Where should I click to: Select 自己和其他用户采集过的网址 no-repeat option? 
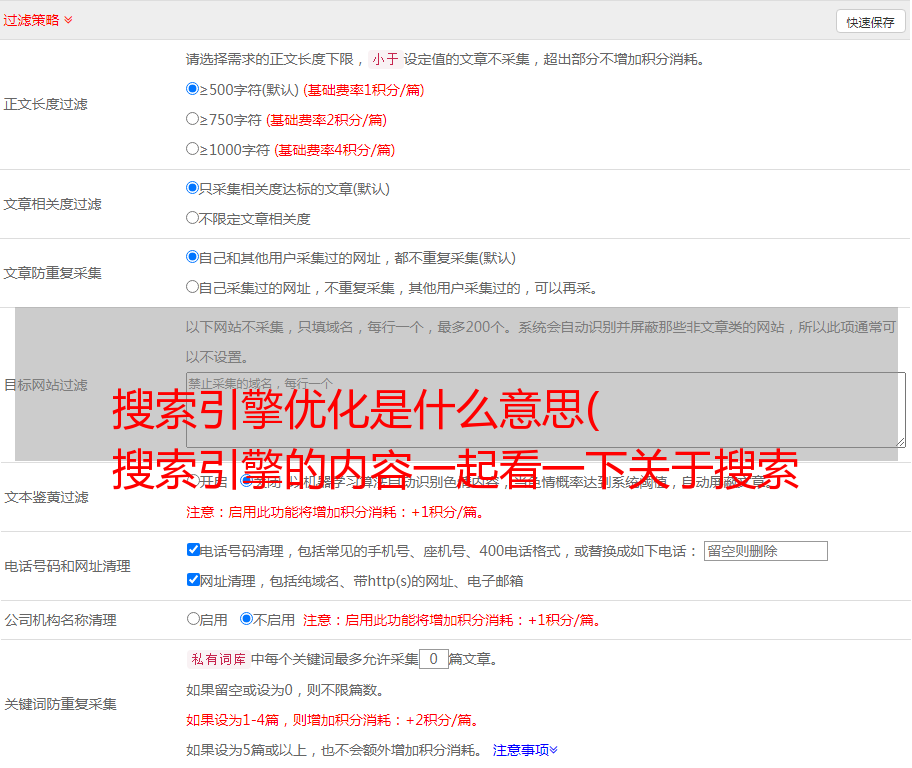tap(193, 257)
